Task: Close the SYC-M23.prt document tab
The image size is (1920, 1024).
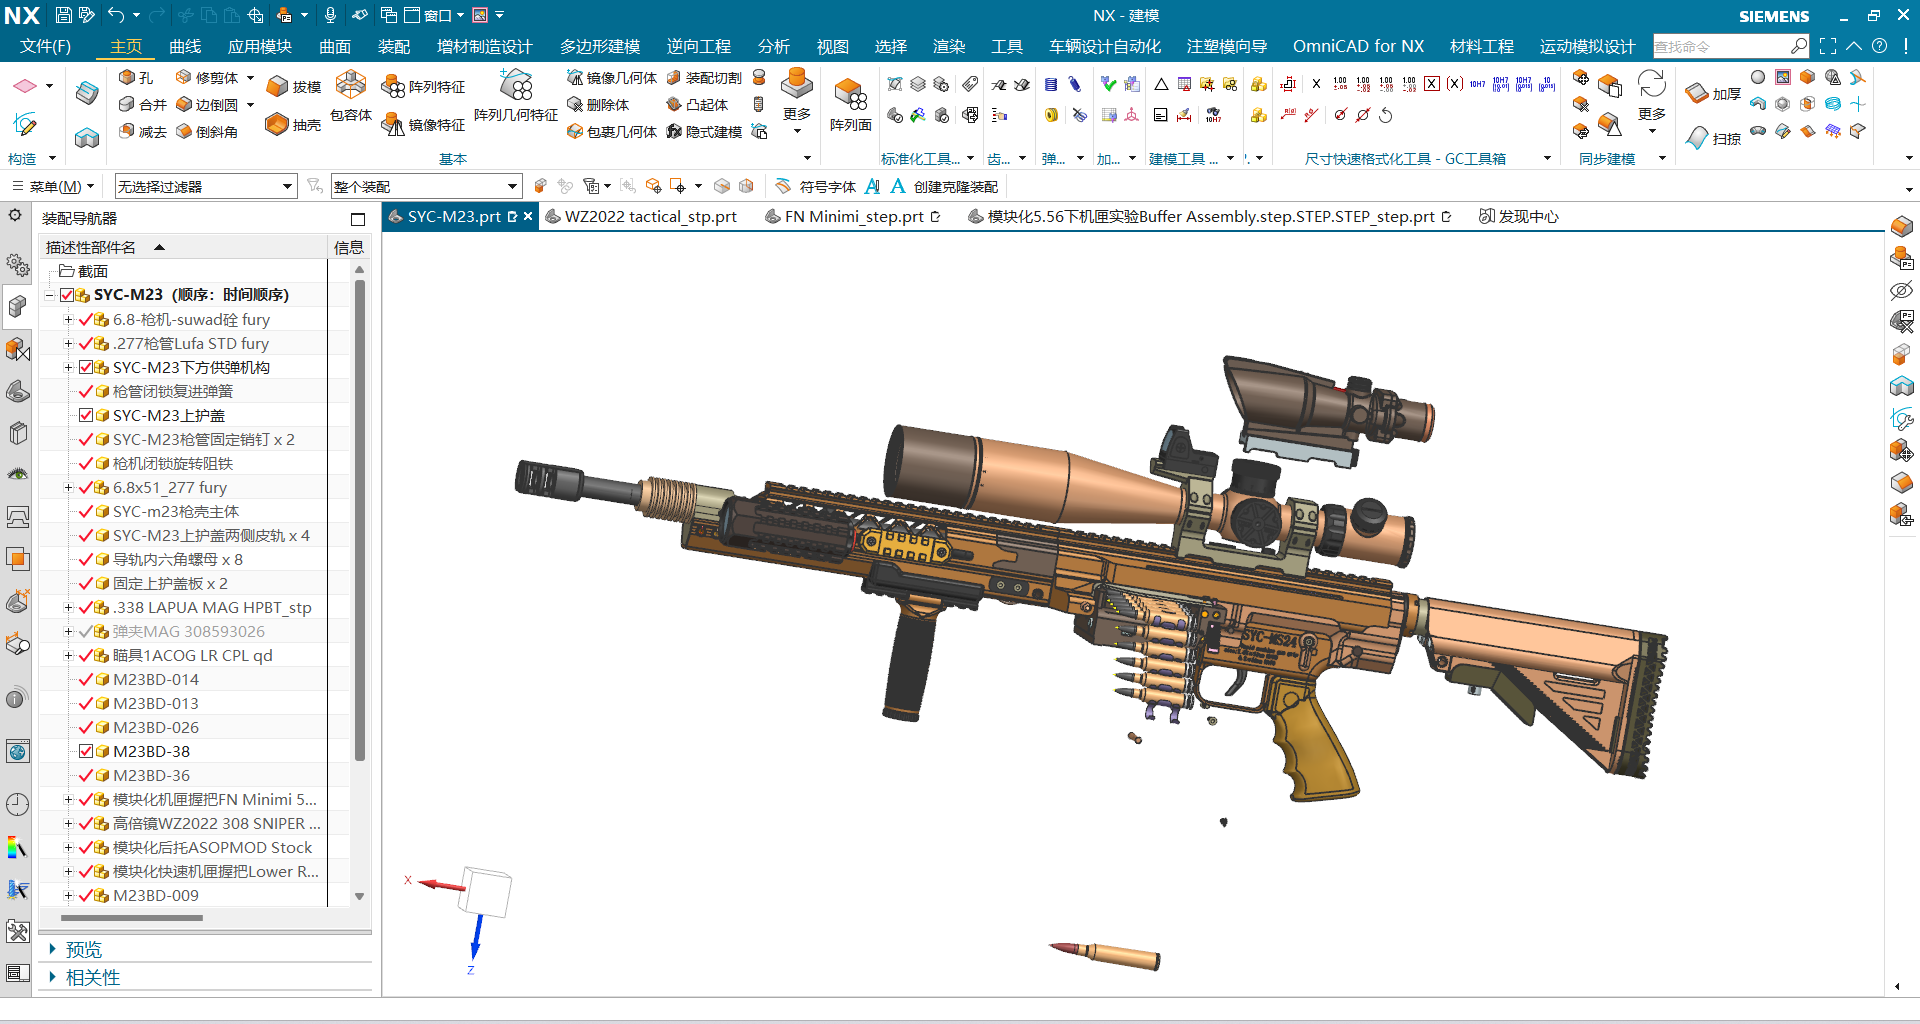Action: (528, 216)
